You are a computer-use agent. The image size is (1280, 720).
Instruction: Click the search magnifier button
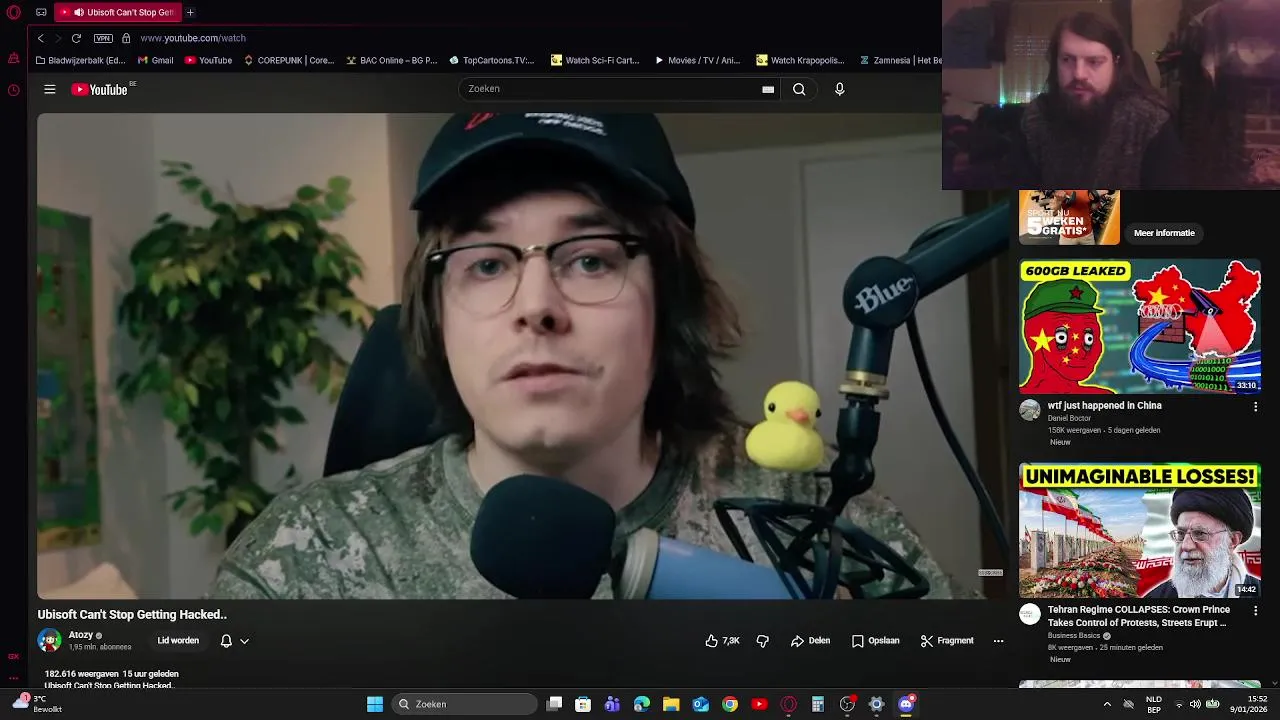pos(799,89)
